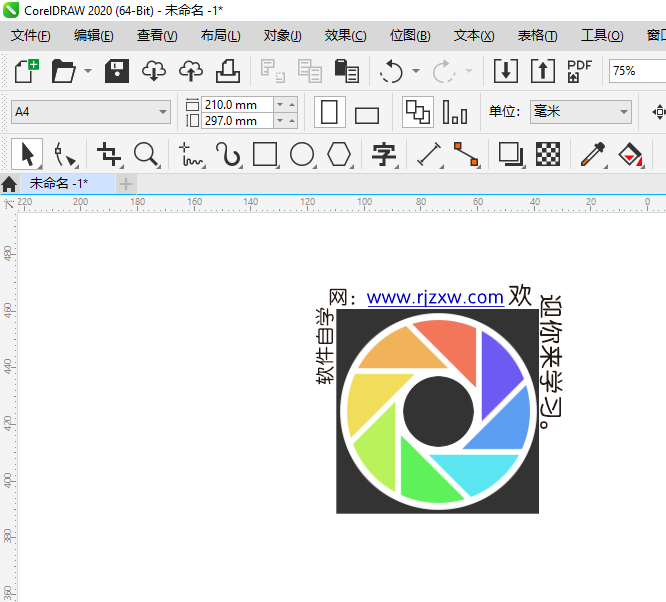Set page orientation to portrait
666x602 pixels.
click(329, 112)
